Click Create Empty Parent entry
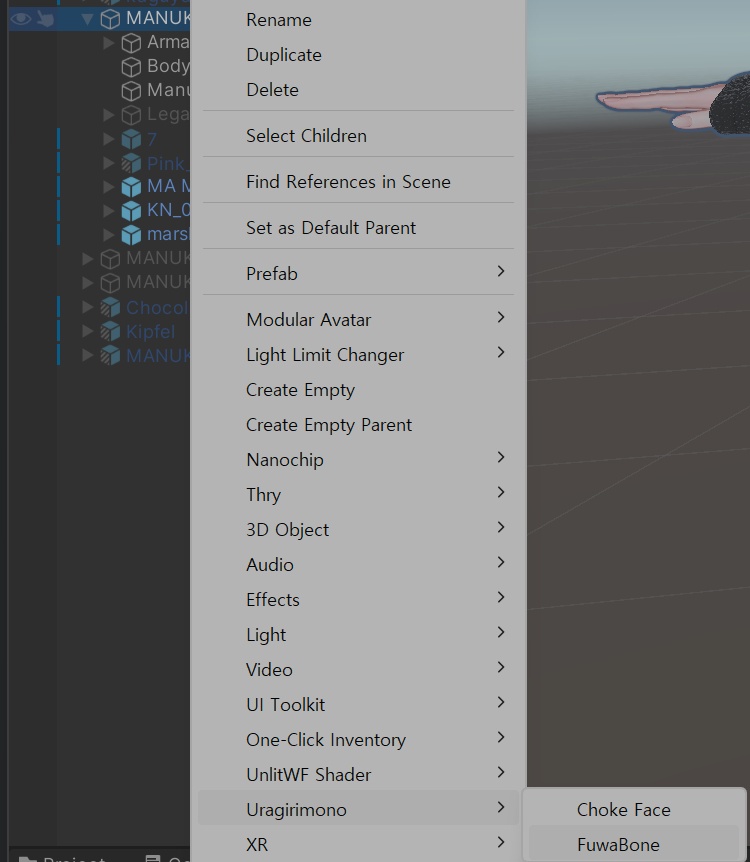Viewport: 750px width, 862px height. click(x=357, y=425)
